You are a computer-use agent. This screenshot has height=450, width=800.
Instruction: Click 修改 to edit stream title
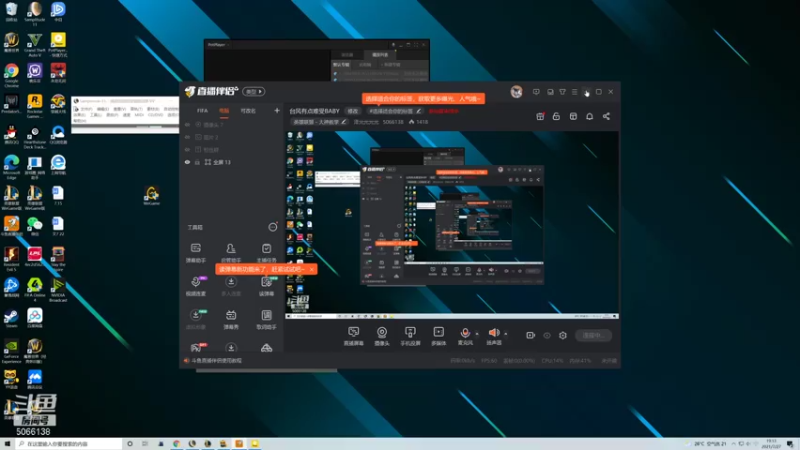pyautogui.click(x=353, y=111)
